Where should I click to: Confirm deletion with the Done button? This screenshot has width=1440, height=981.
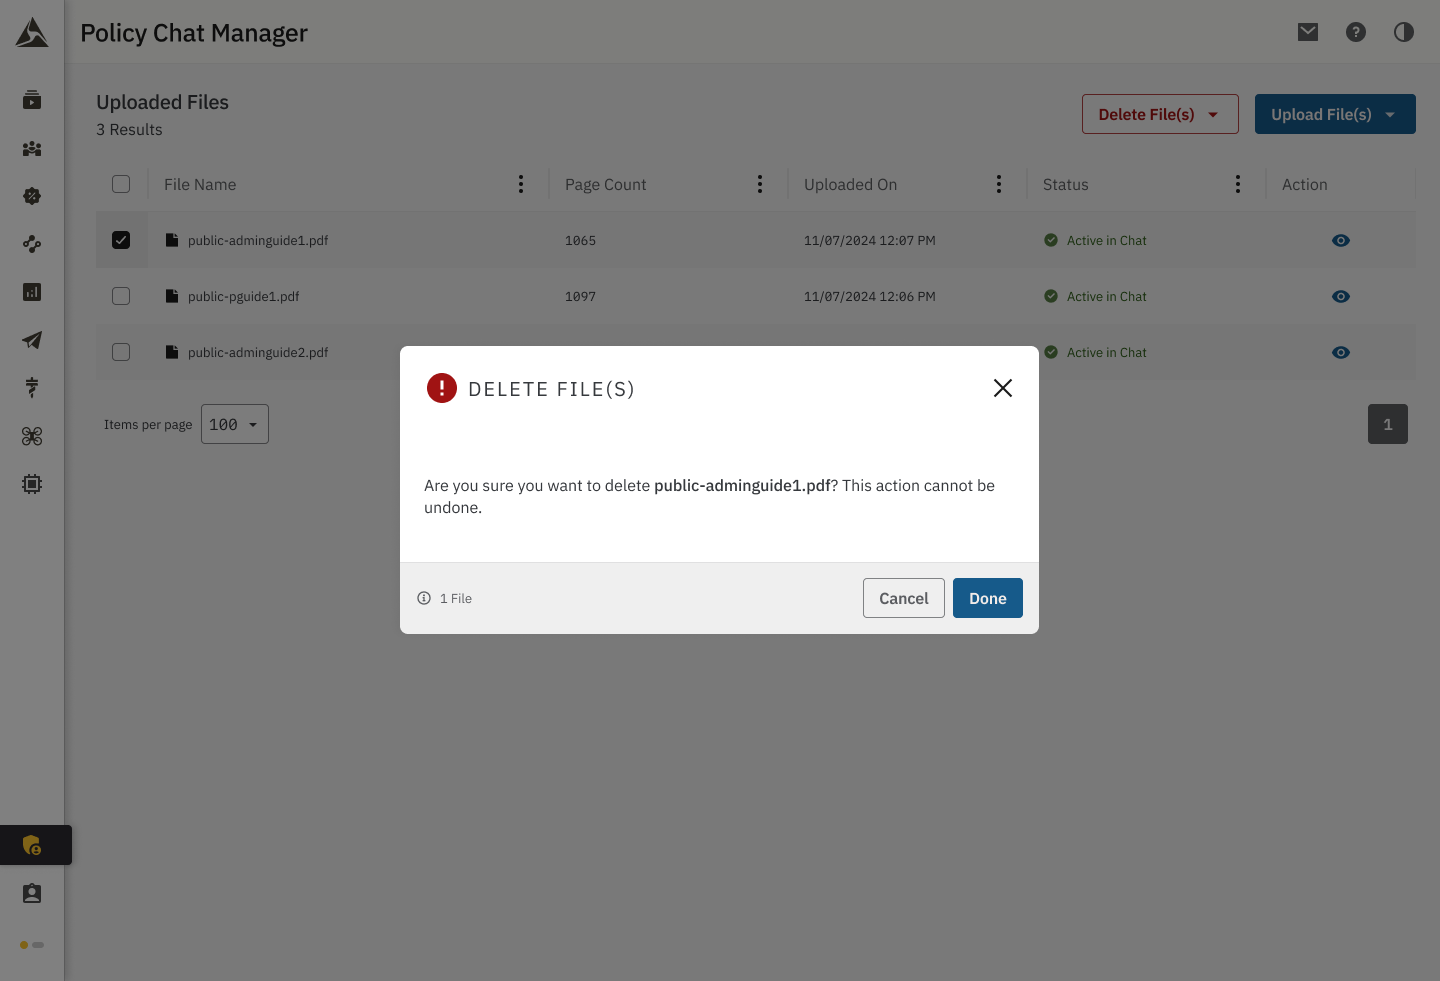[987, 598]
